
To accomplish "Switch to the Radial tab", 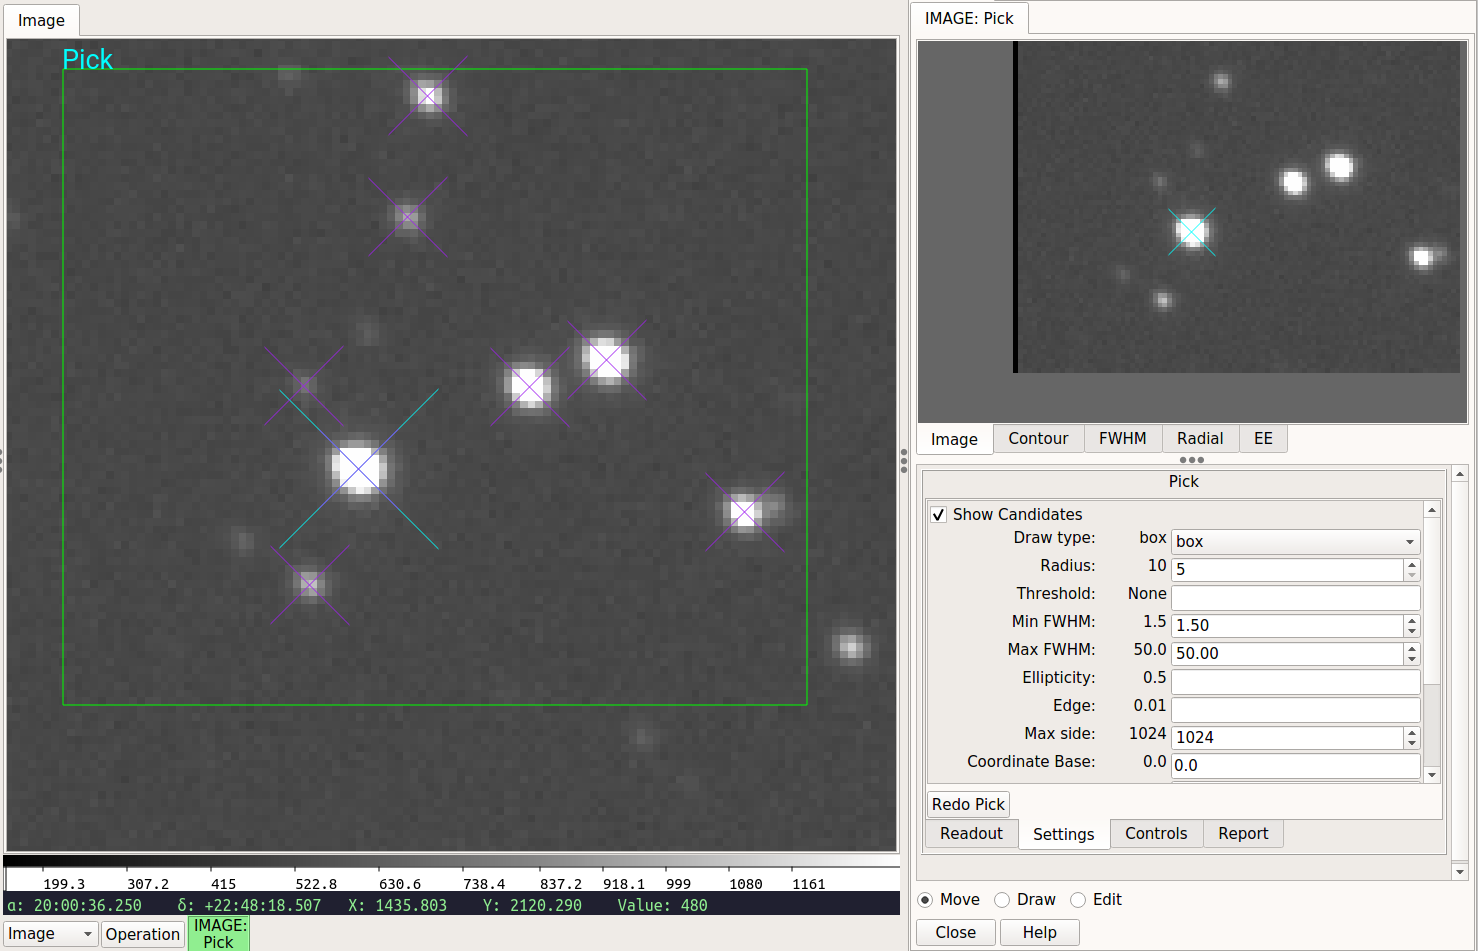I will point(1200,438).
